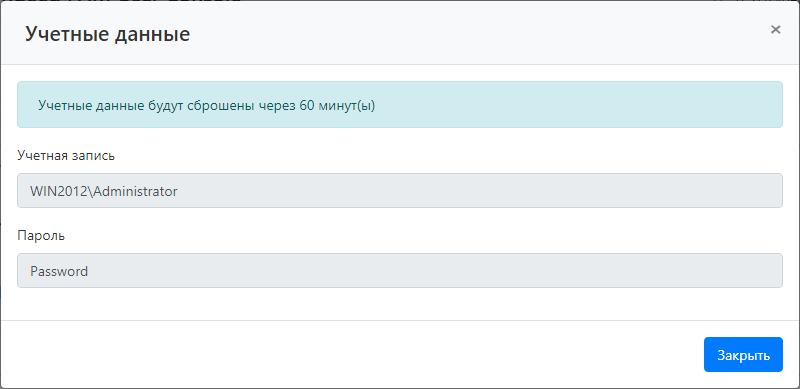The height and width of the screenshot is (389, 800).
Task: Click the WIN2012\Administrator text
Action: (104, 191)
